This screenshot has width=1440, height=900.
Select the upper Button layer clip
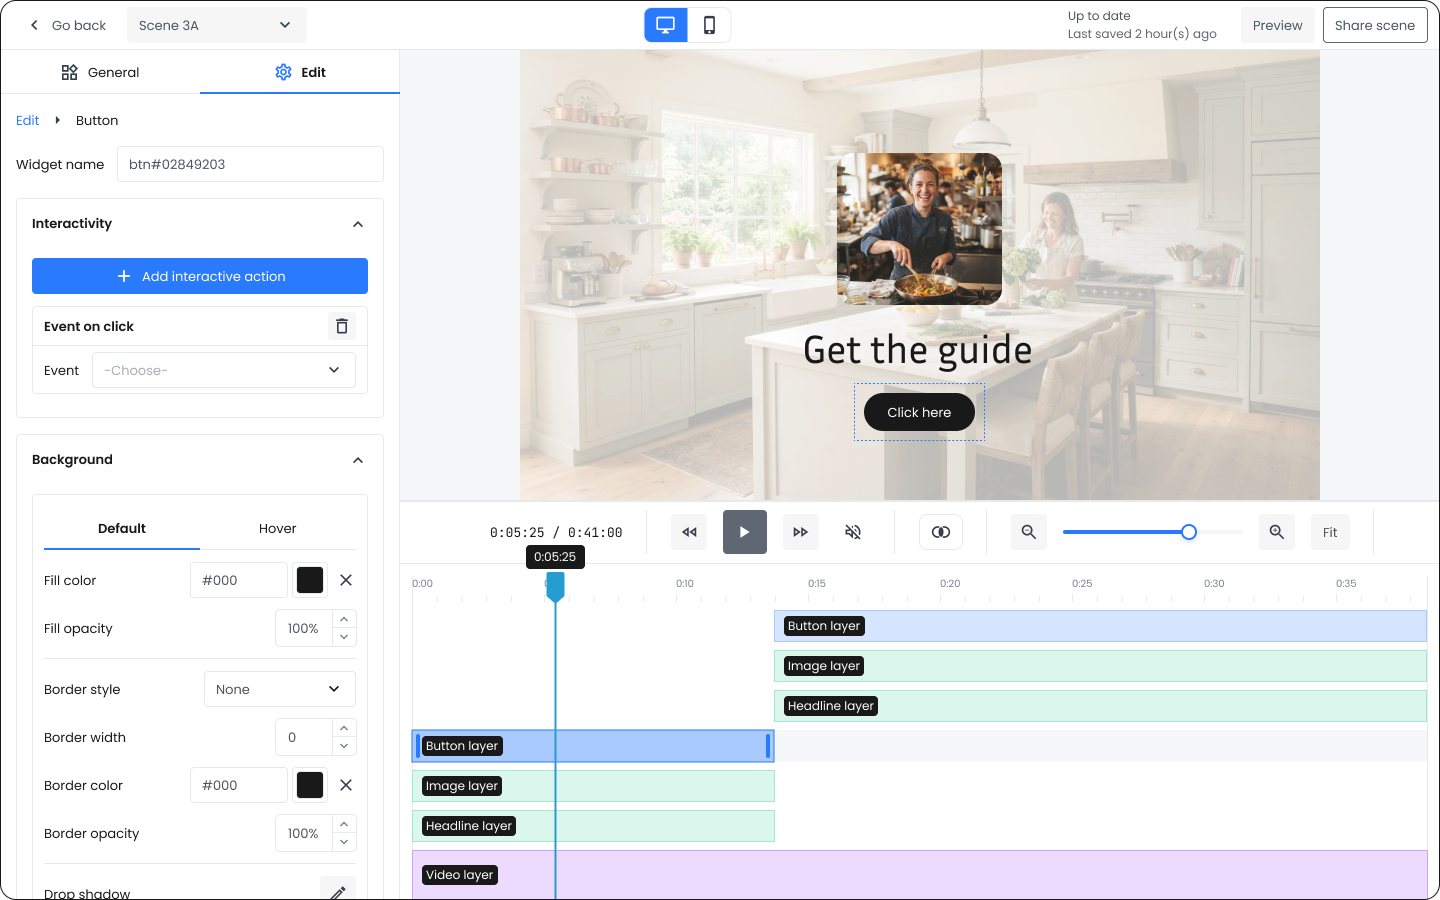click(1100, 626)
